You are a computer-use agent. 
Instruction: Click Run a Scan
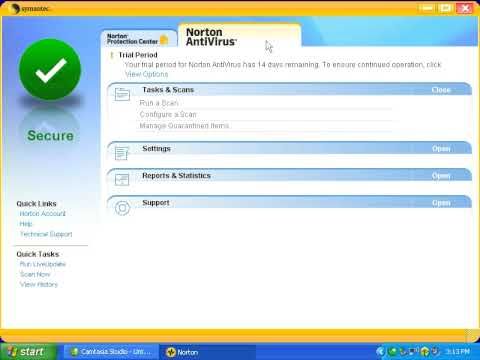pos(159,103)
